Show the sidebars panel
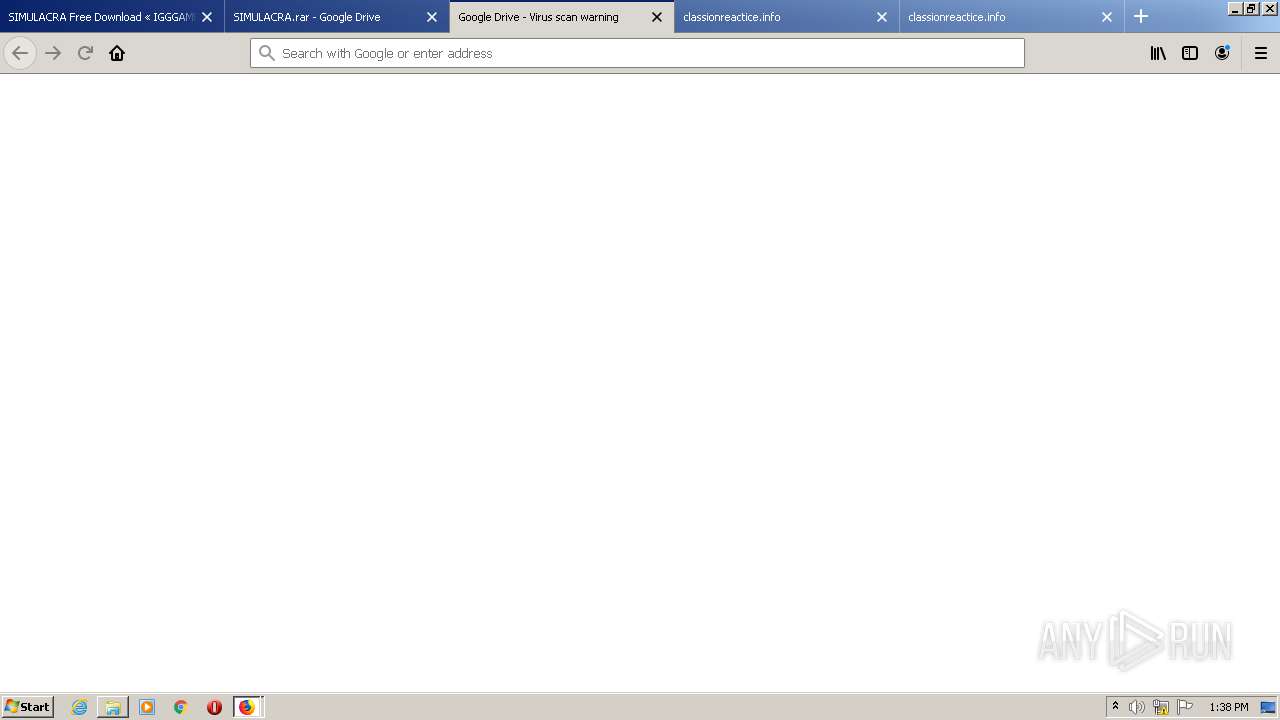 click(1190, 53)
